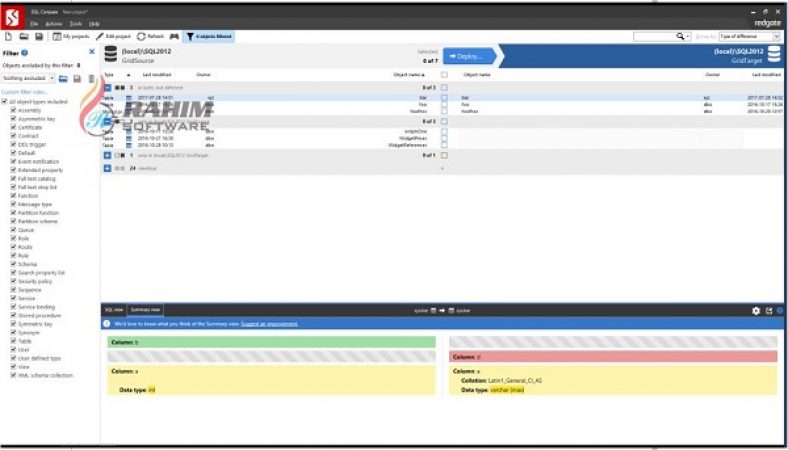Click the binoculars find icon in toolbar
The width and height of the screenshot is (788, 450).
174,37
